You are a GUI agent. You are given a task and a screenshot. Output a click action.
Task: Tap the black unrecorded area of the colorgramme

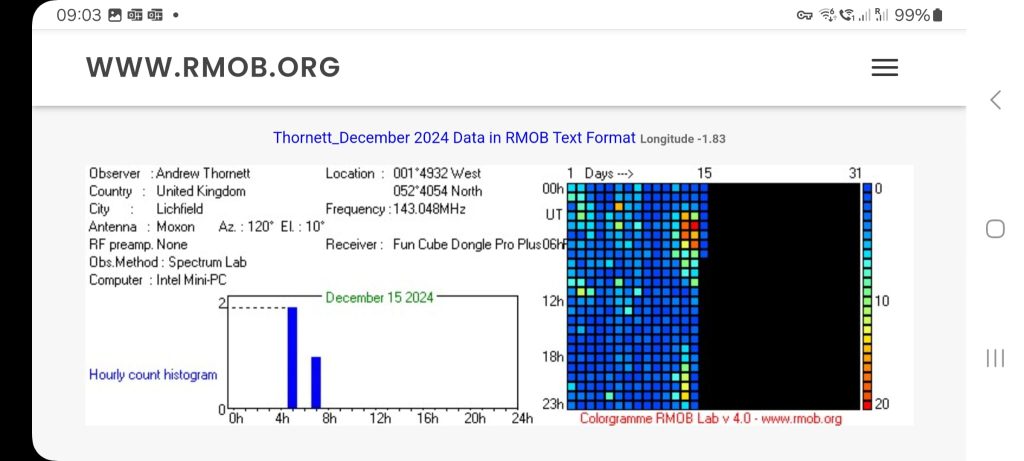tap(784, 296)
